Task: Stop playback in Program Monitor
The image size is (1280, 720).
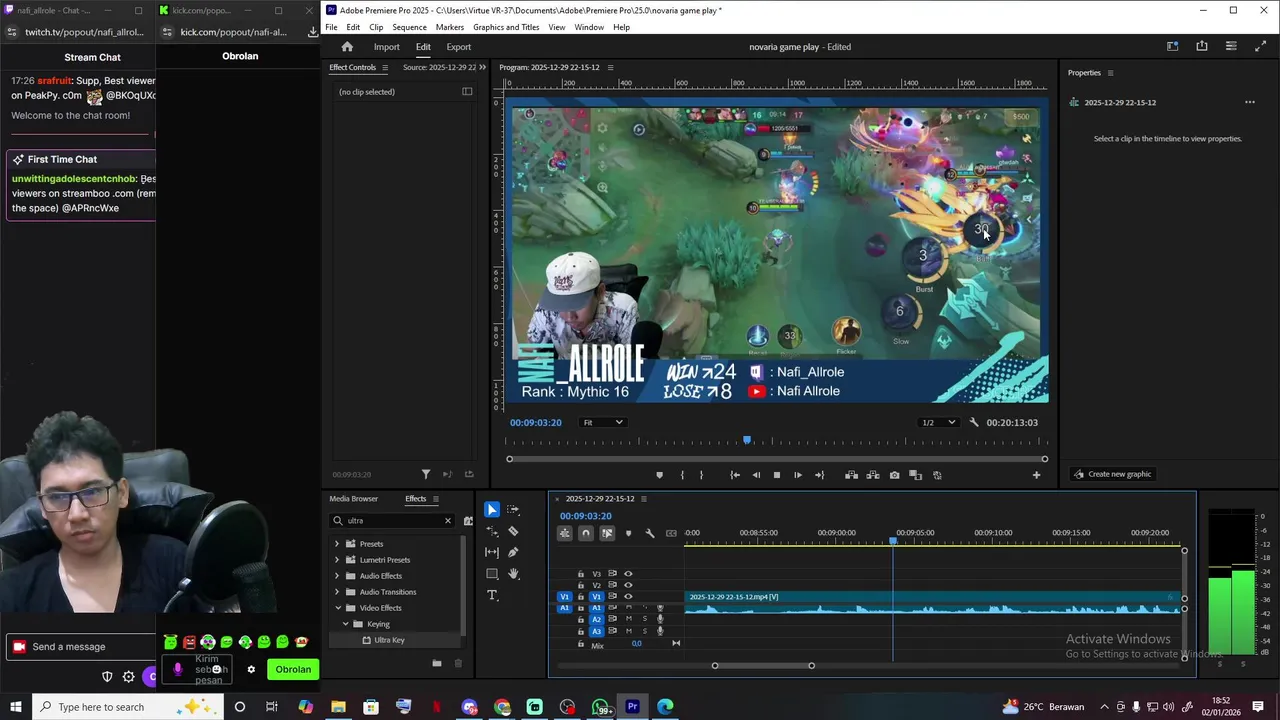Action: [x=777, y=475]
